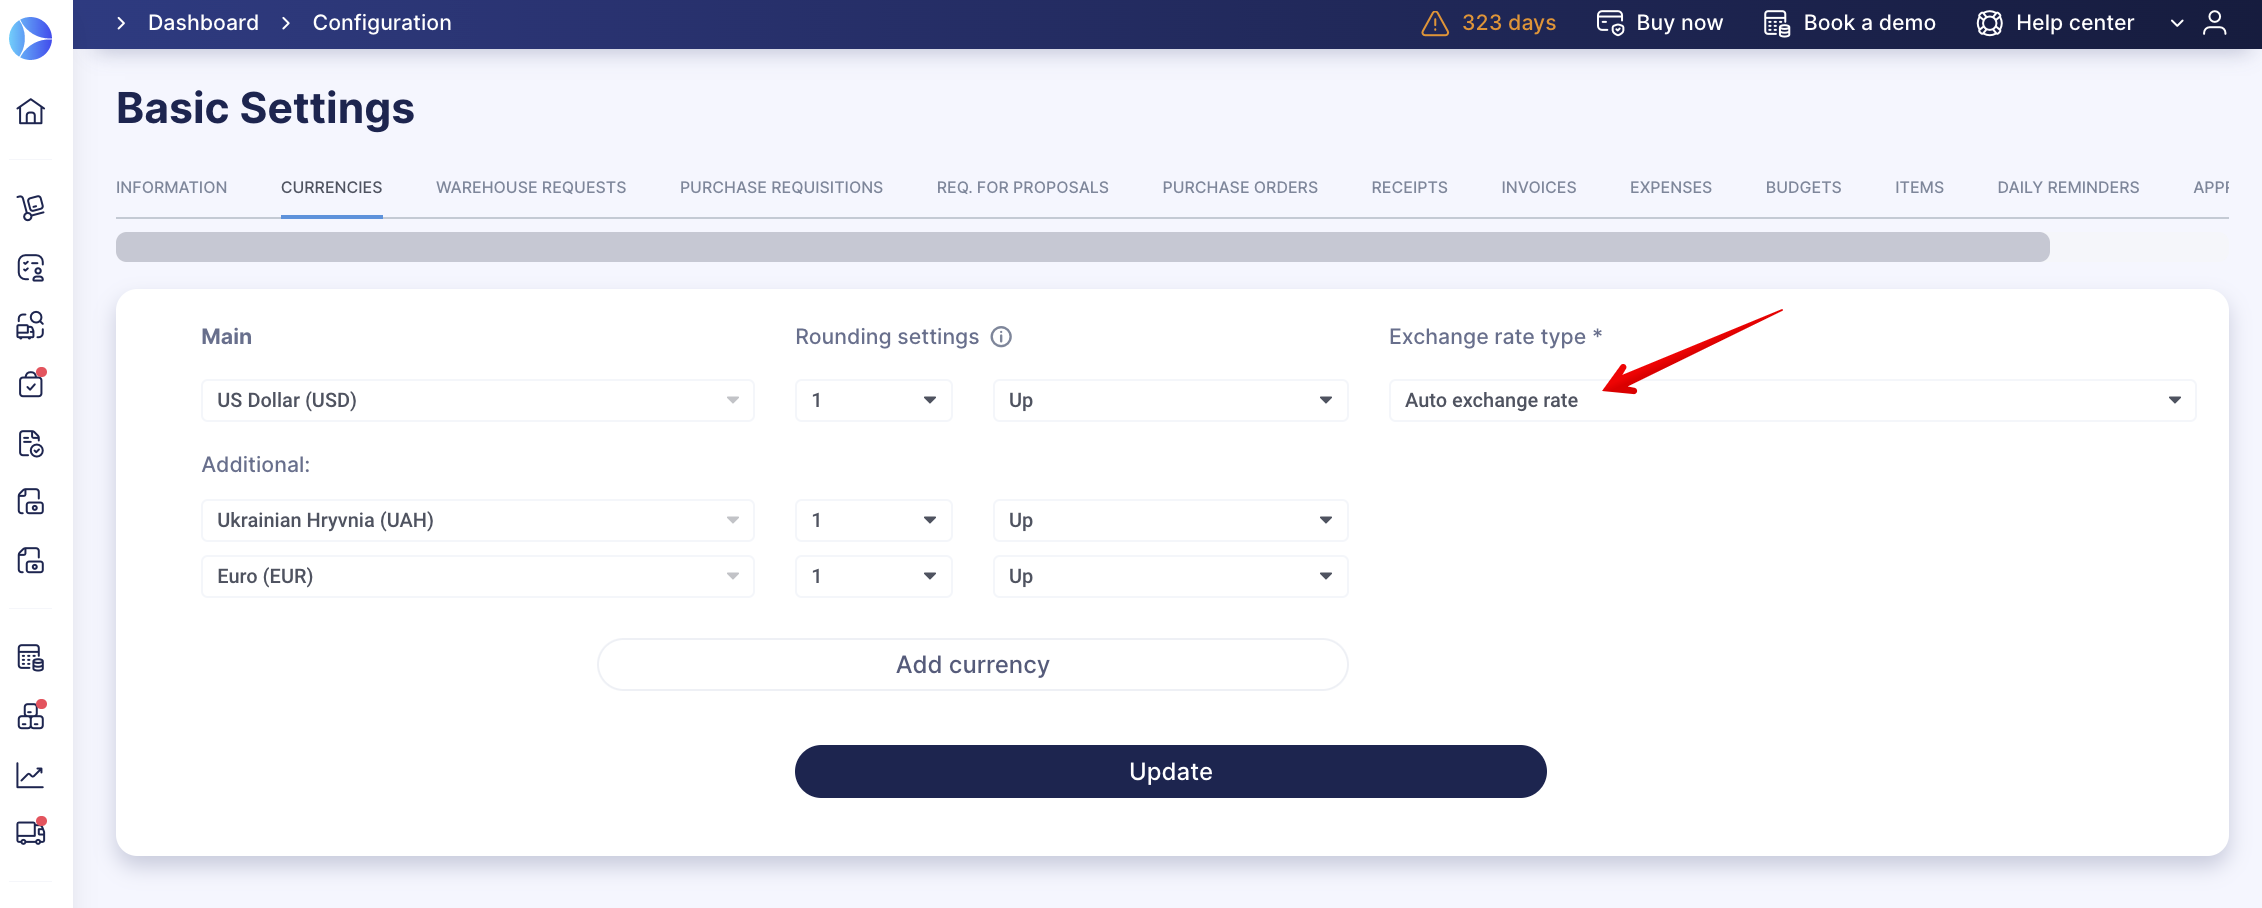
Task: Open the main currency rounding direction dropdown
Action: tap(1171, 400)
